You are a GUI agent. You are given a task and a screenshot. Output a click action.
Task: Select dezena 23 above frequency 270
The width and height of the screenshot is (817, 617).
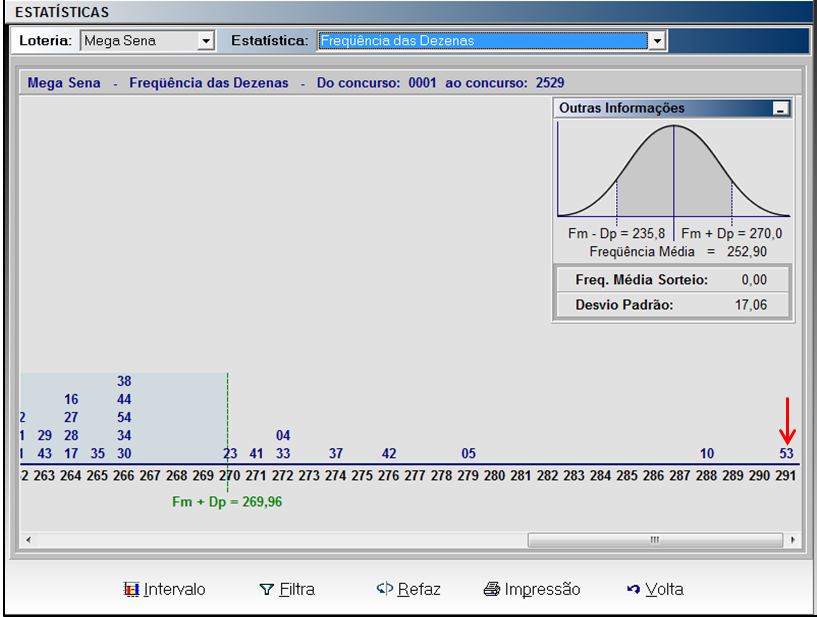[x=230, y=453]
